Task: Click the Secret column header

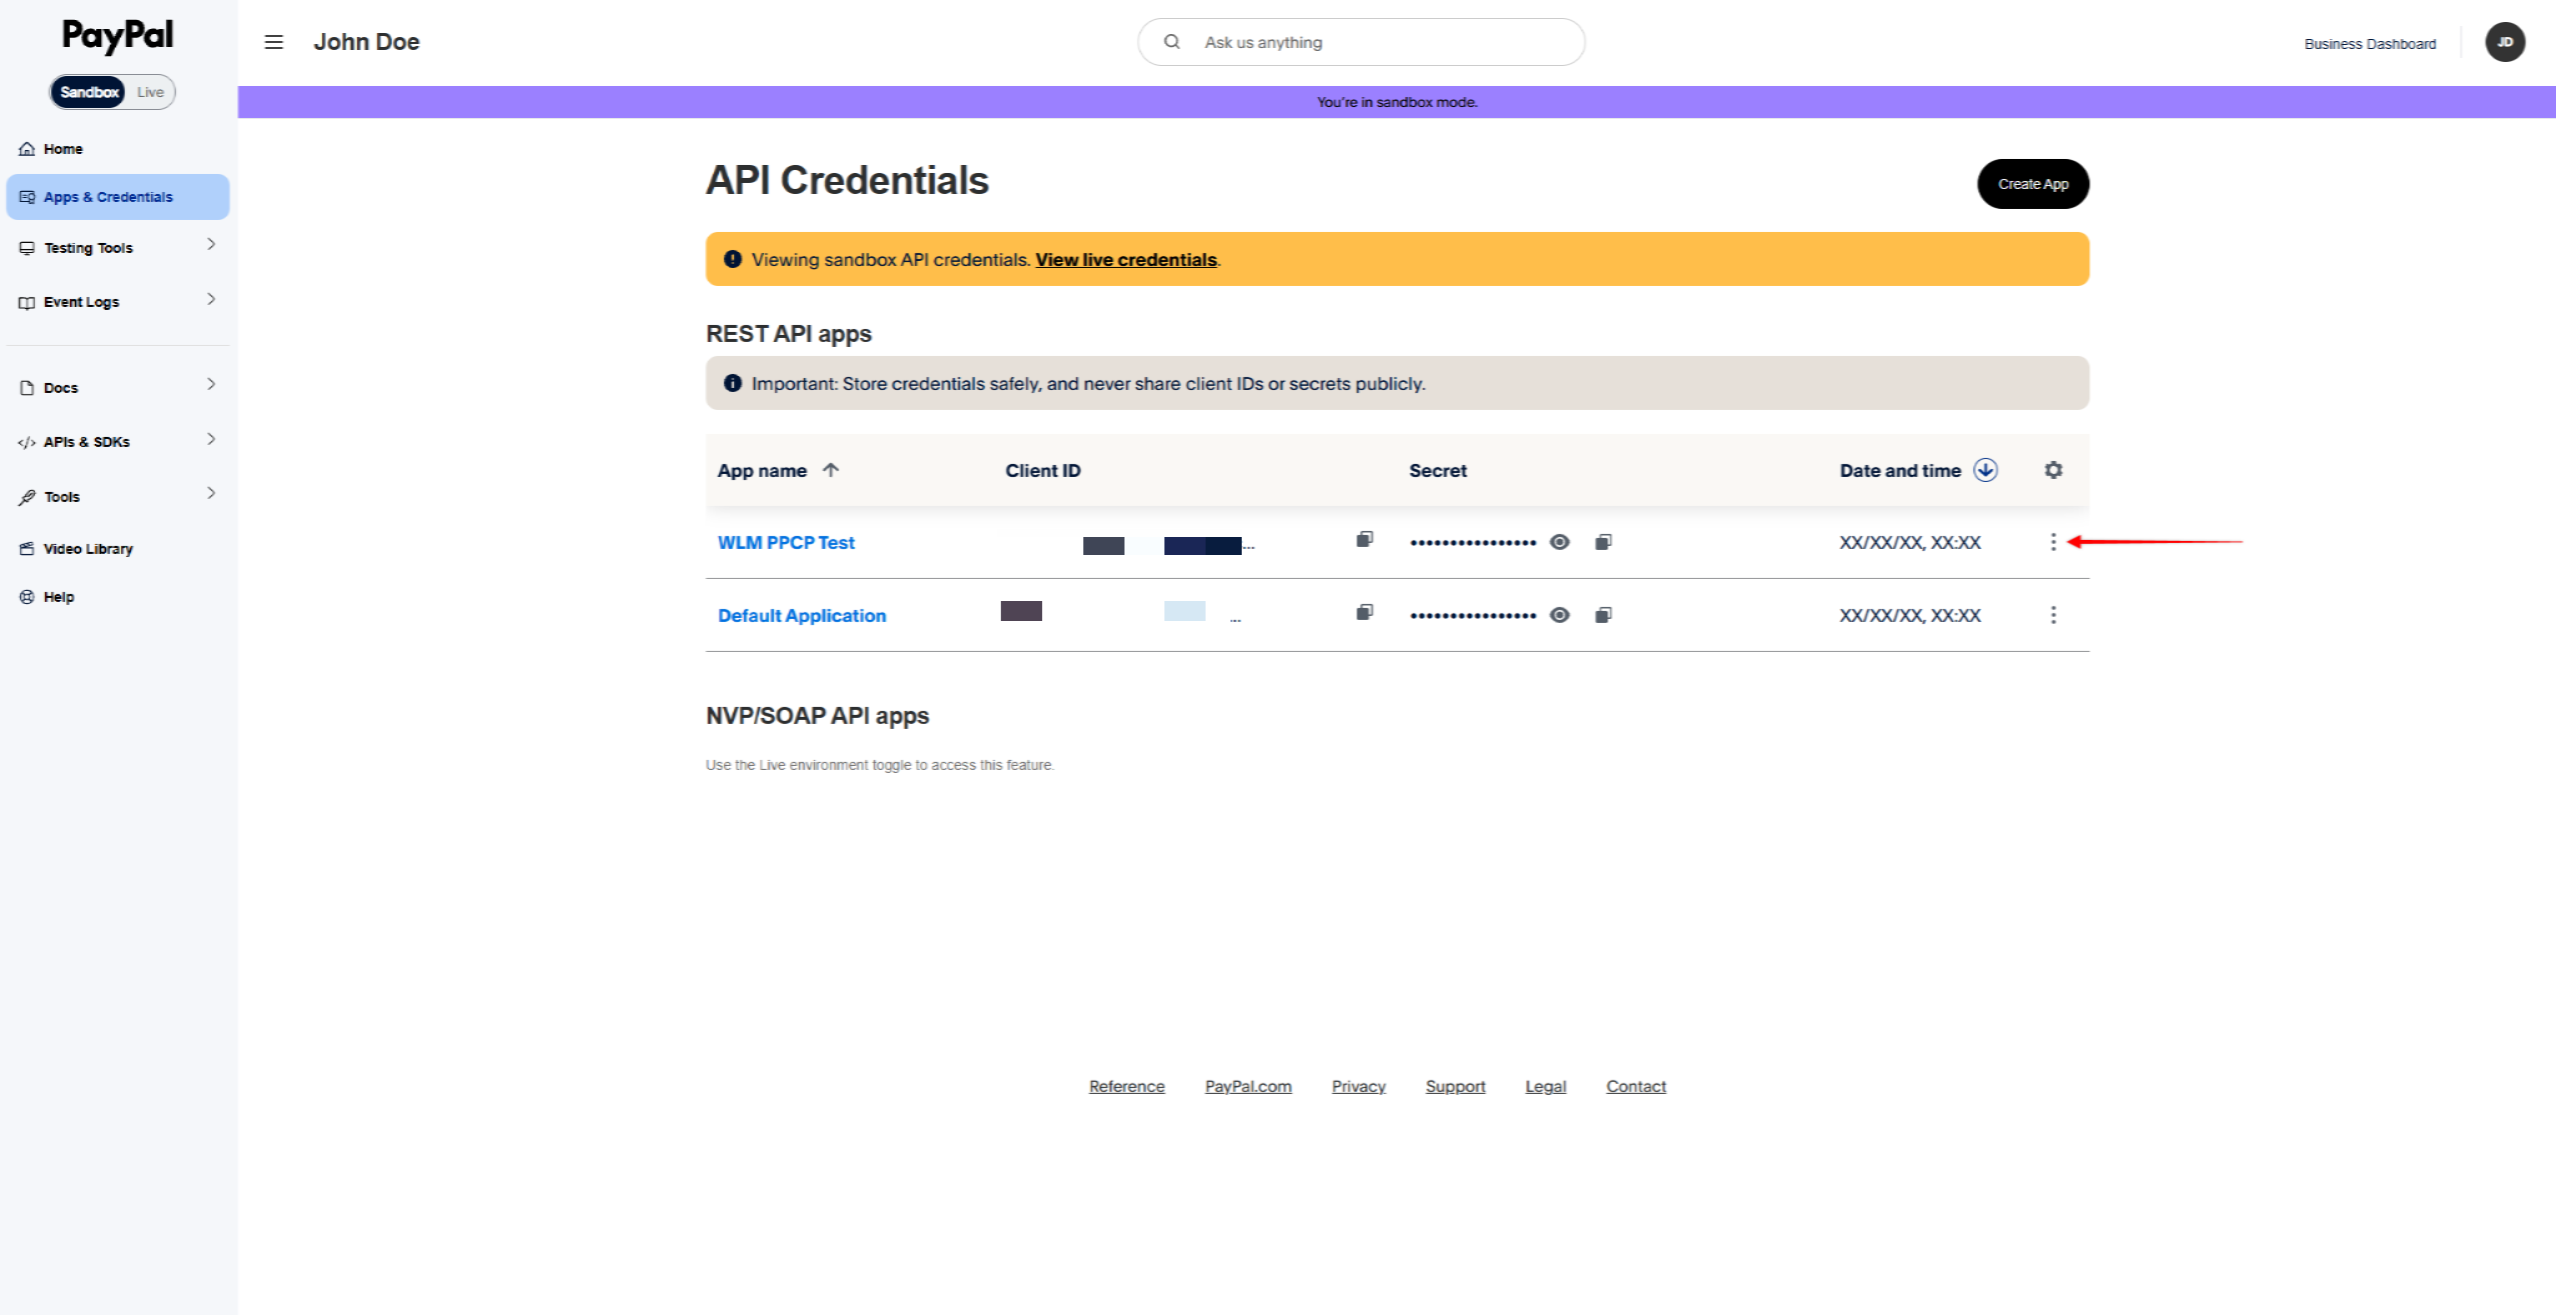Action: [x=1438, y=470]
